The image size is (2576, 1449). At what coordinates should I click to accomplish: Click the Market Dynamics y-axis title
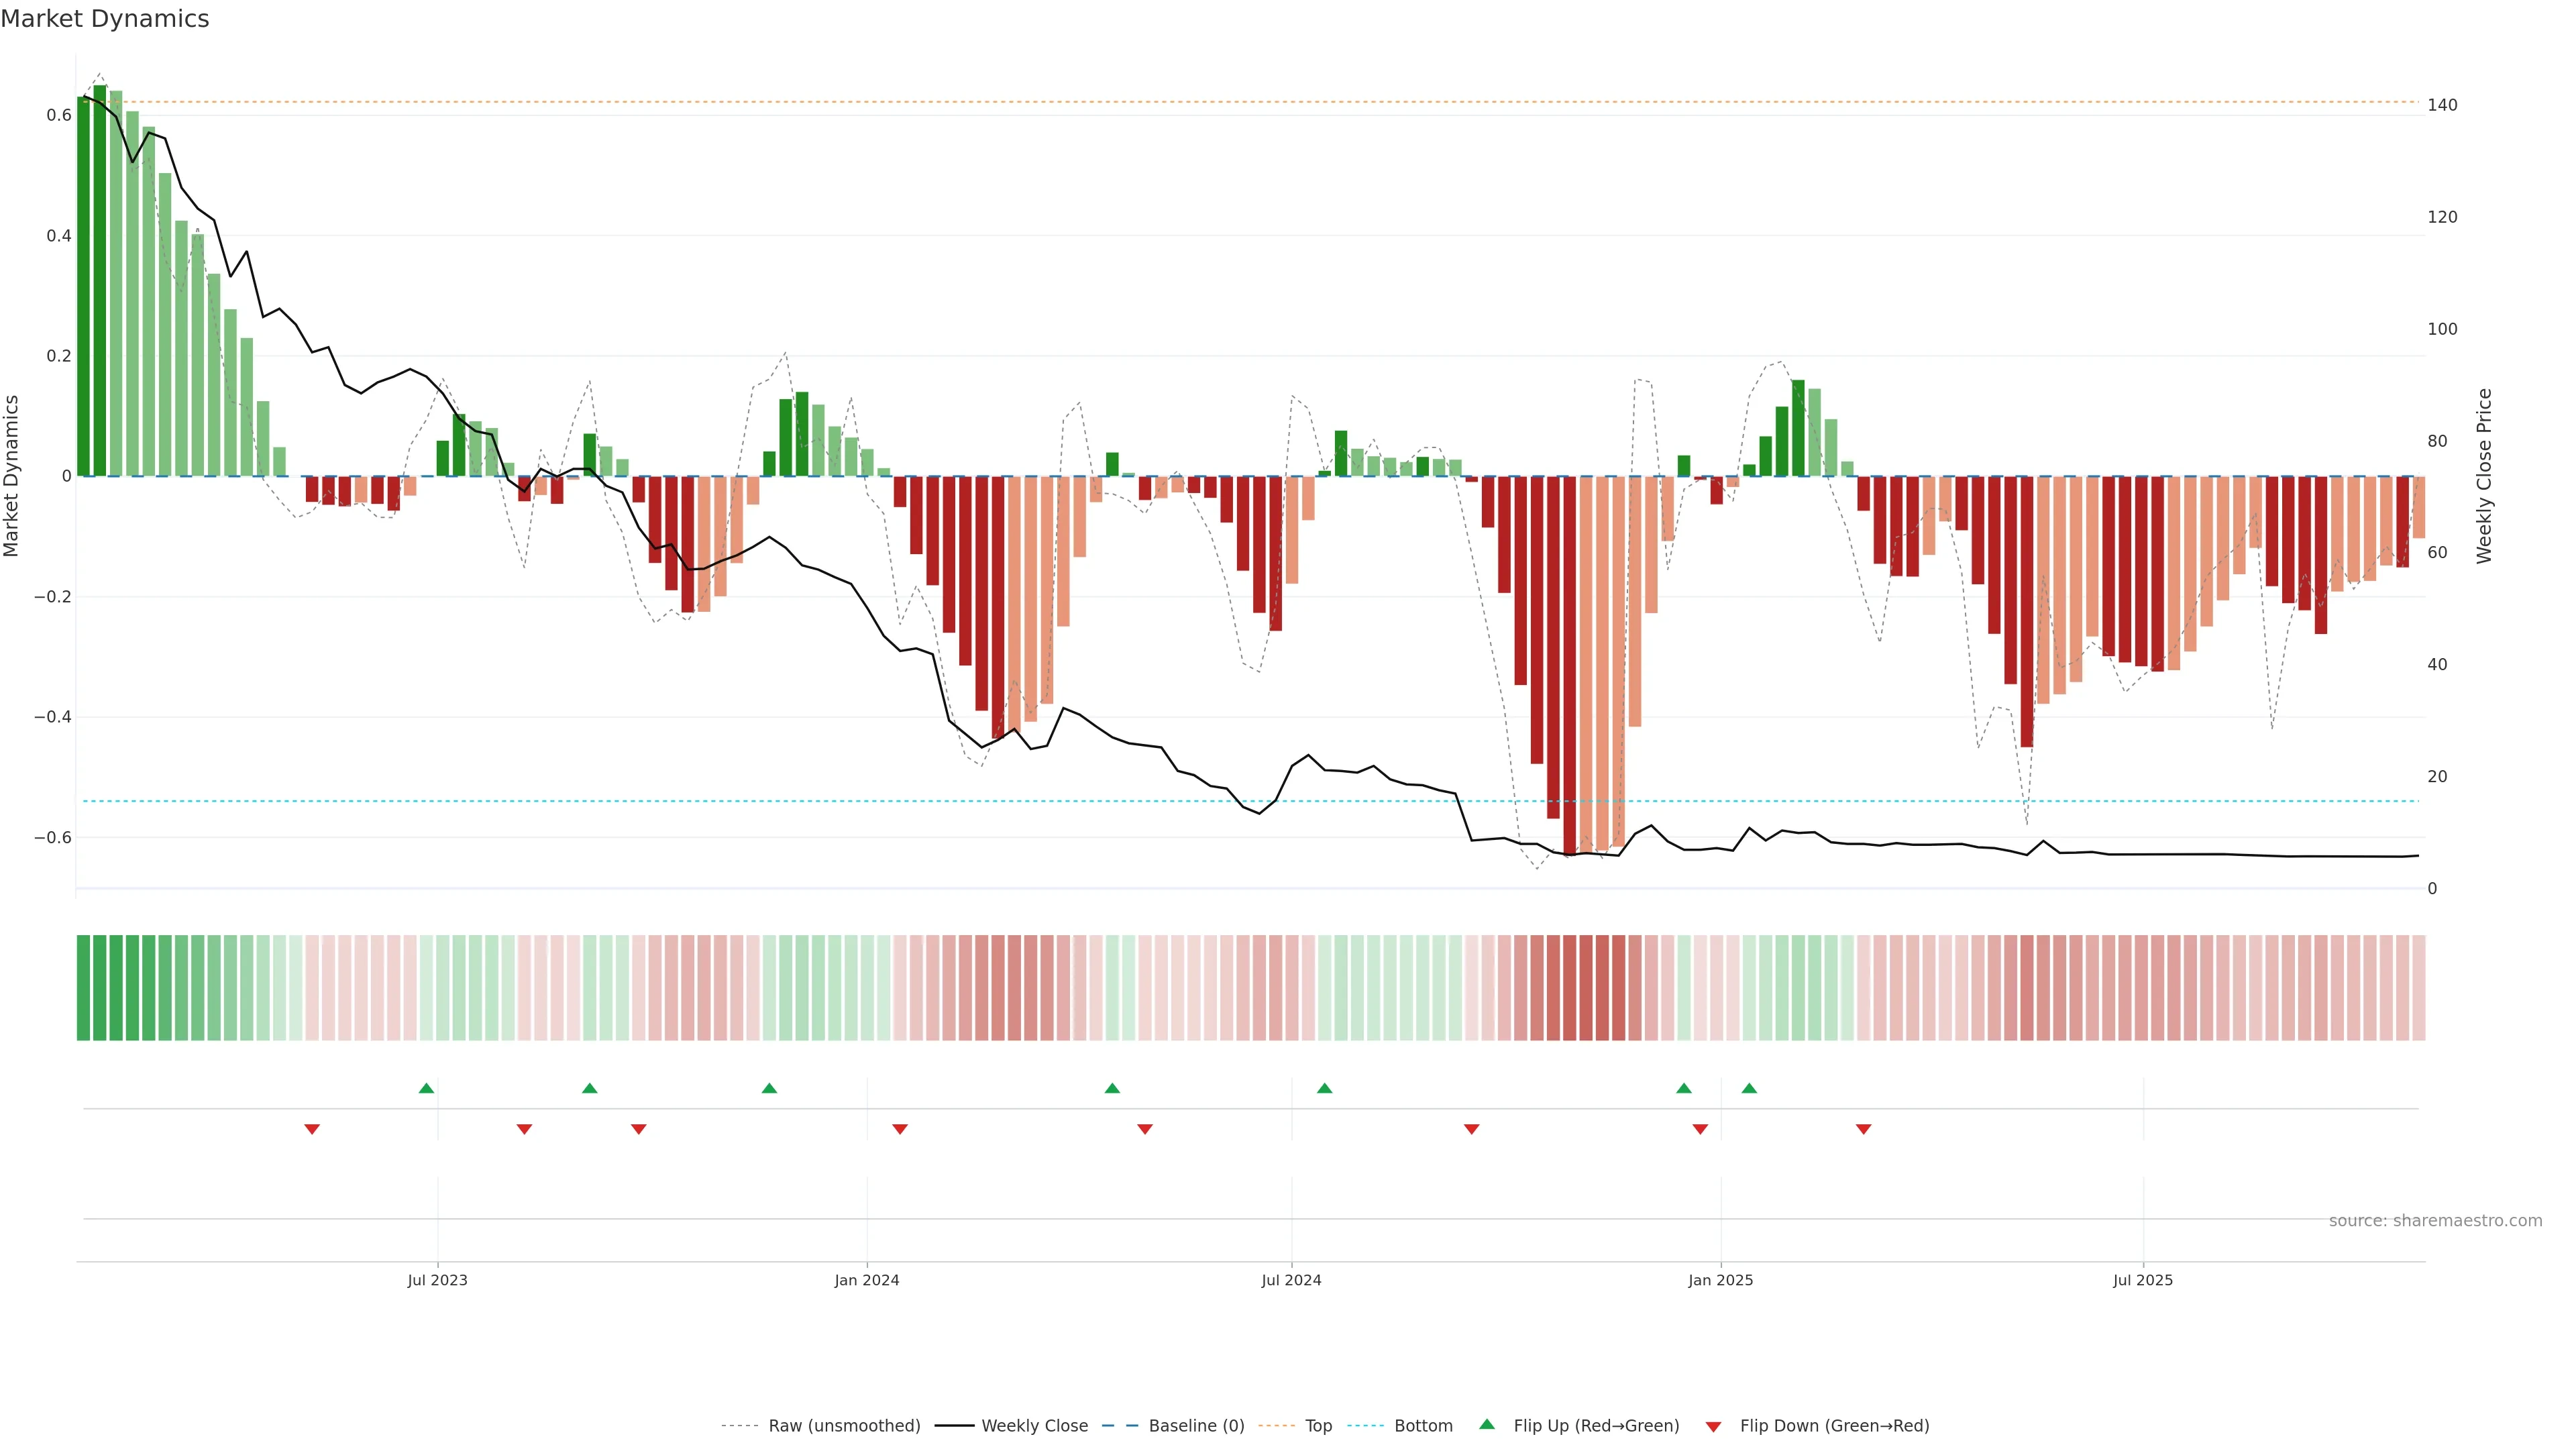(12, 476)
